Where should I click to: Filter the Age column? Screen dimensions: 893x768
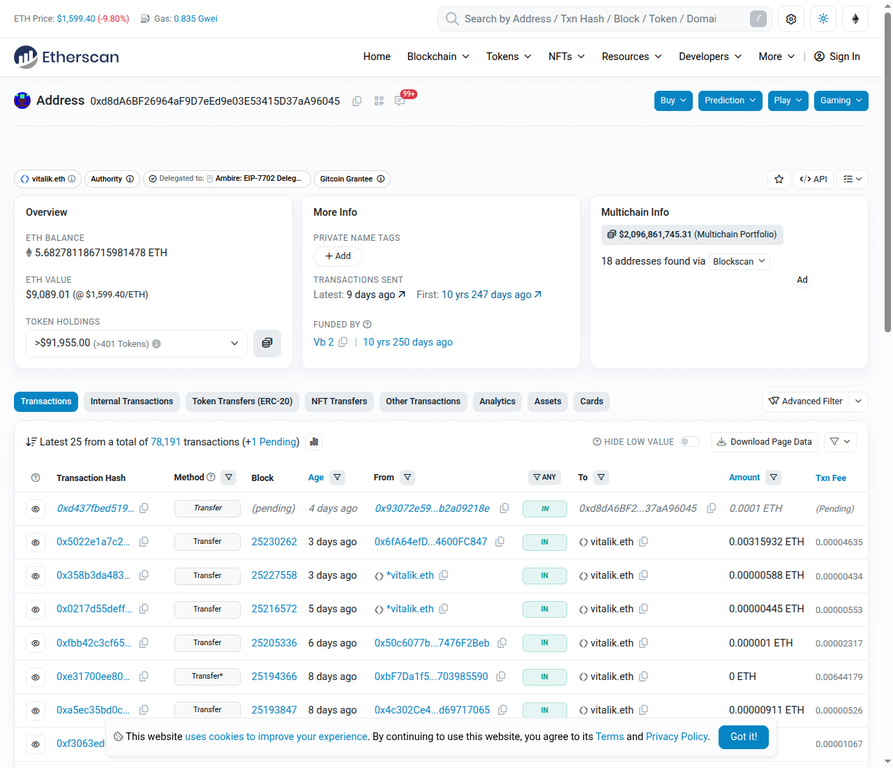coord(337,477)
